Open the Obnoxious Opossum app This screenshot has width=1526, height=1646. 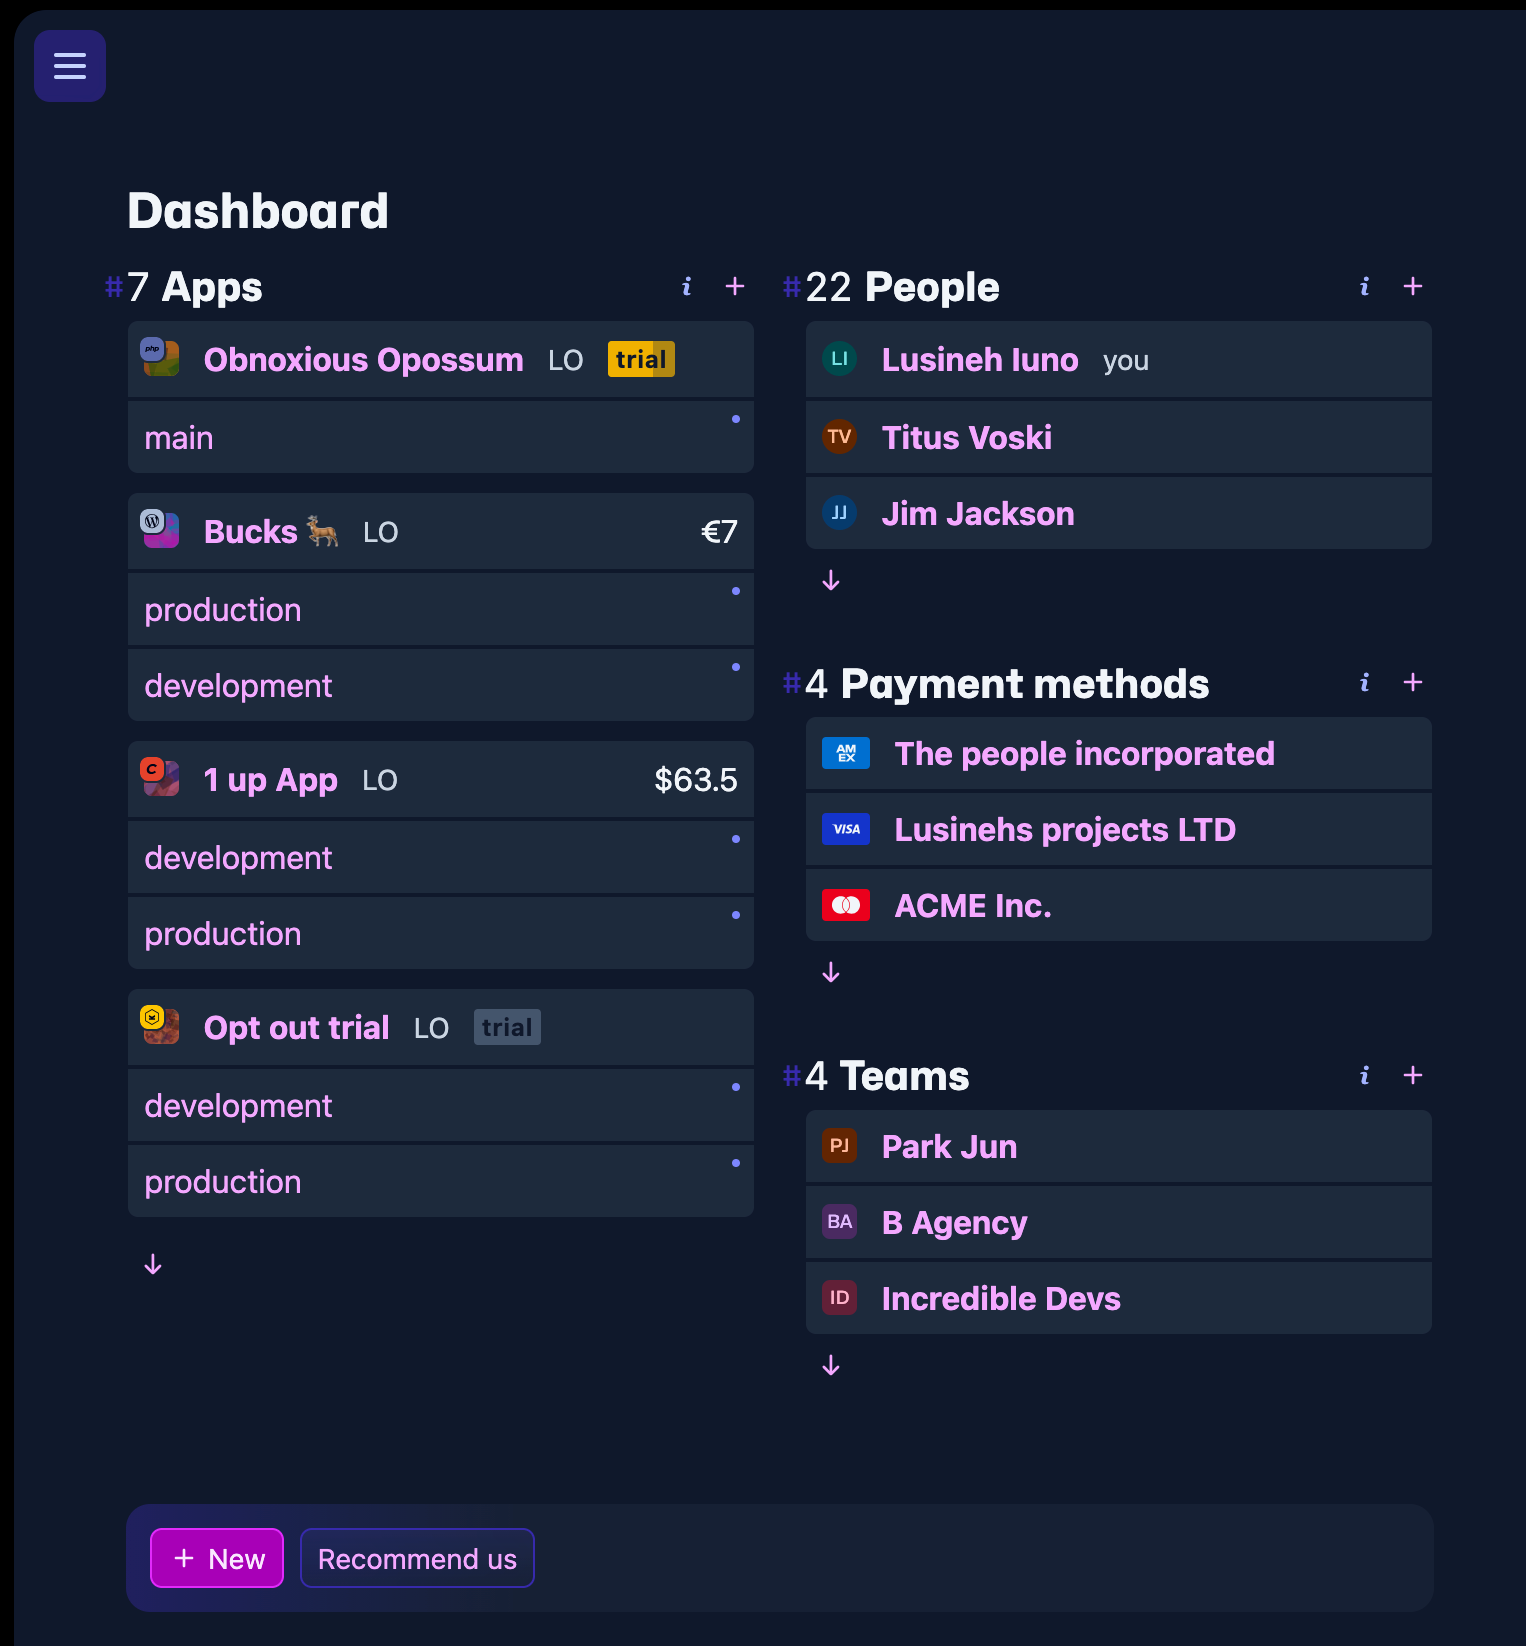coord(363,360)
